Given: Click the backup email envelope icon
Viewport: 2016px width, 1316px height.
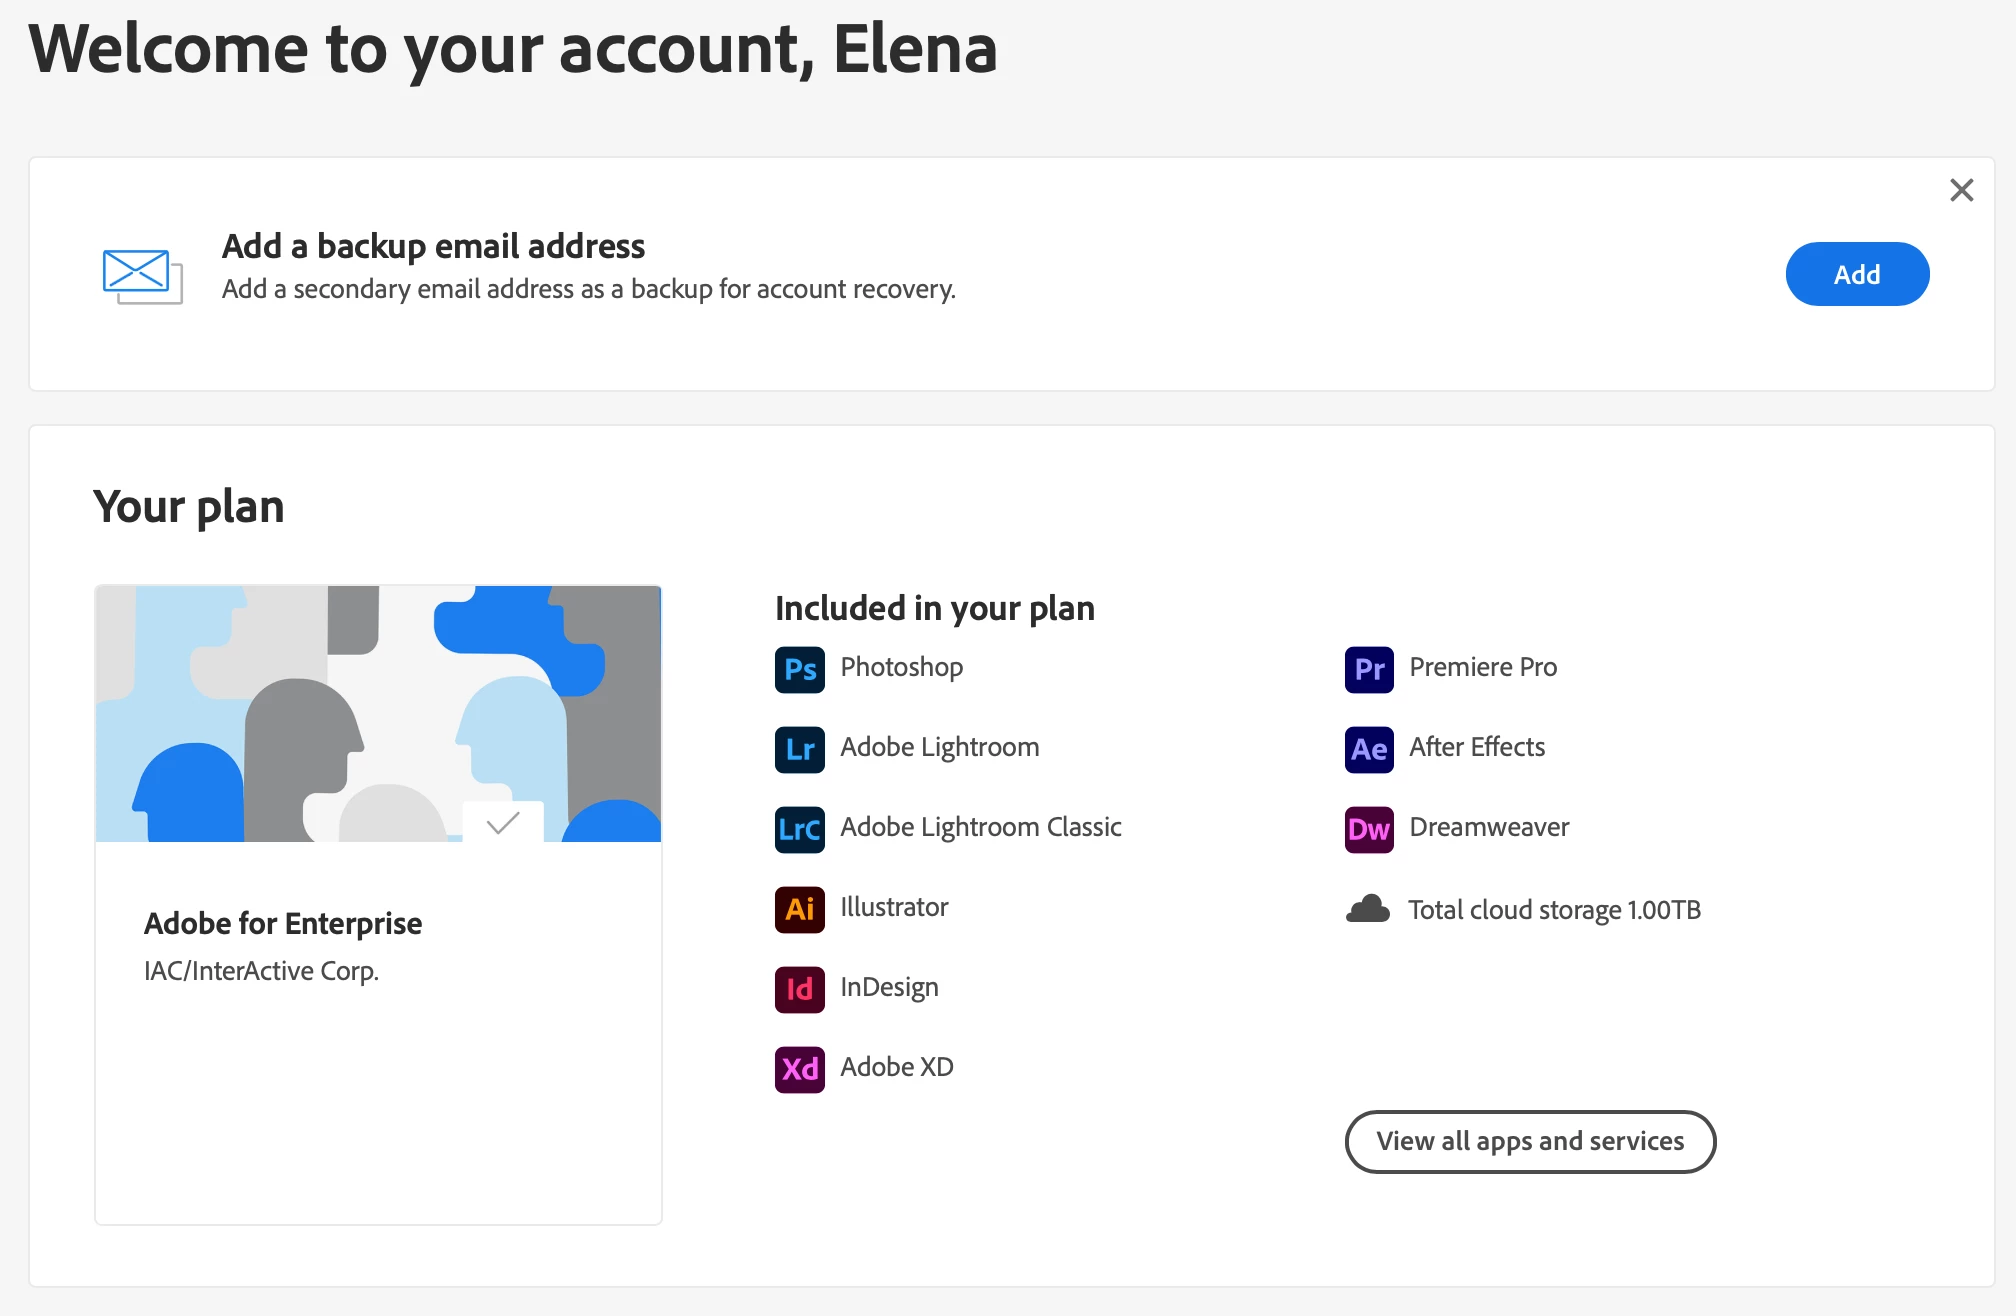Looking at the screenshot, I should point(142,276).
